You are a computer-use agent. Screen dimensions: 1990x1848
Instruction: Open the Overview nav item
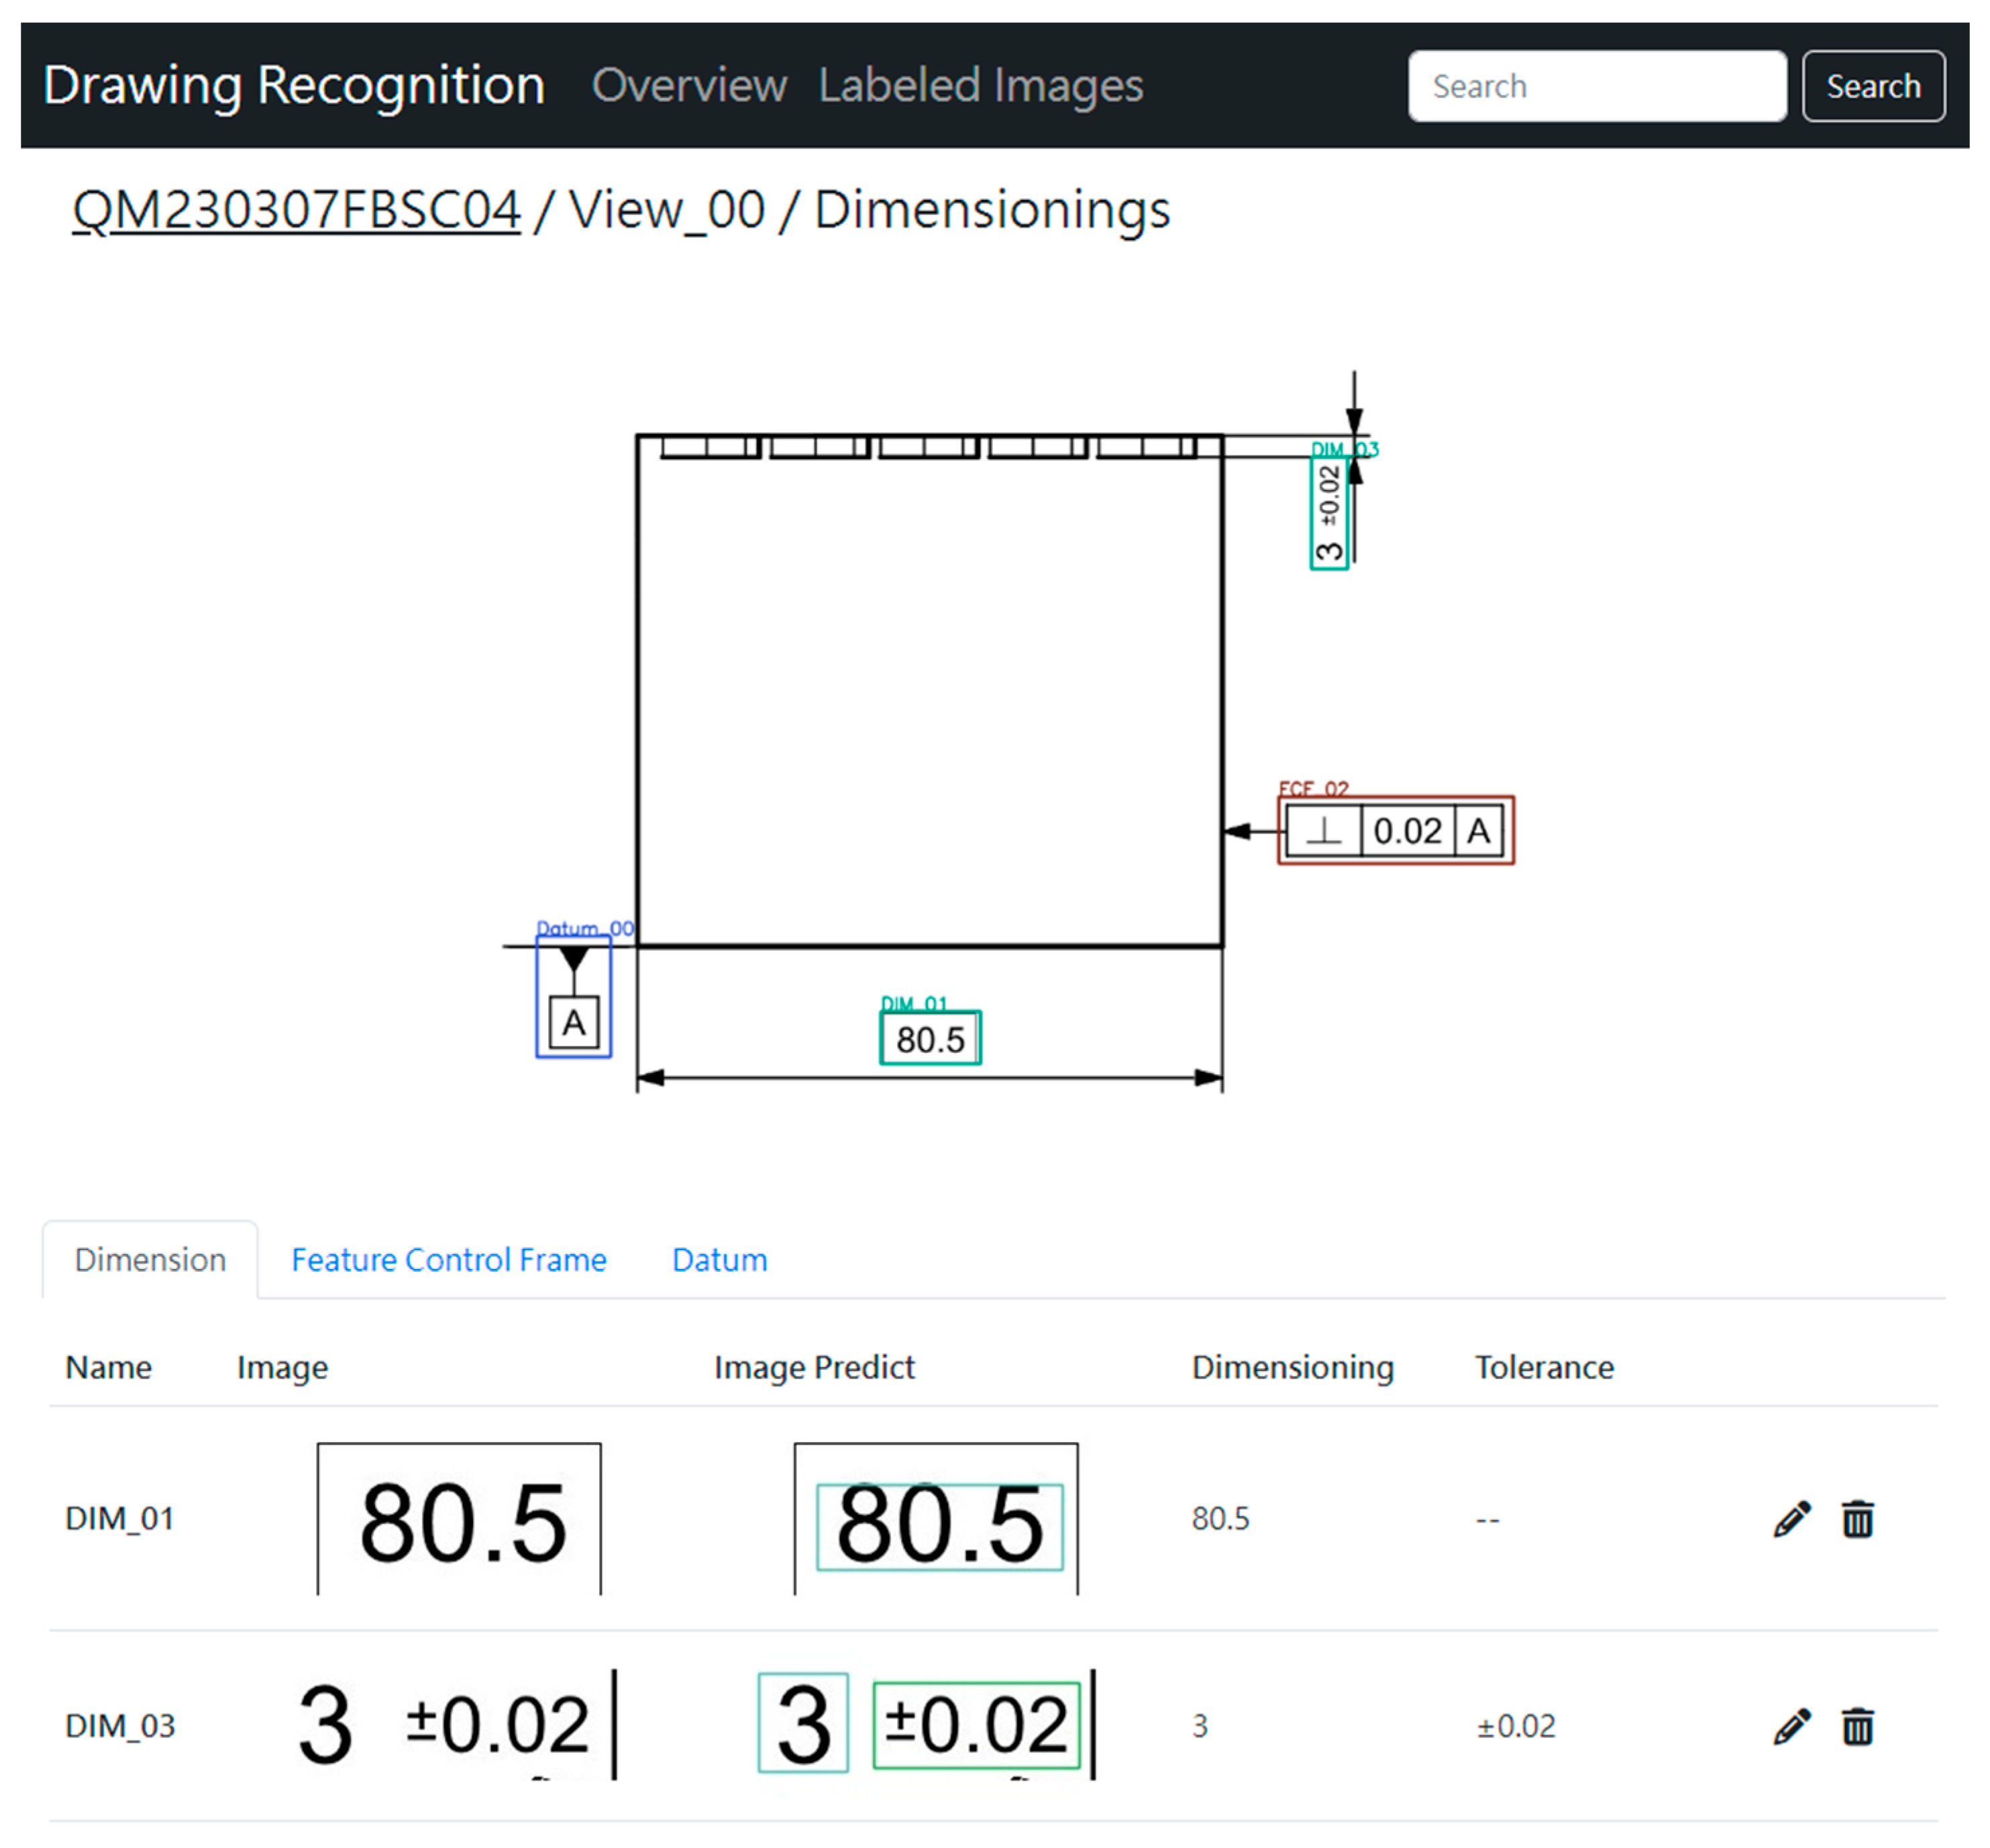tap(688, 86)
